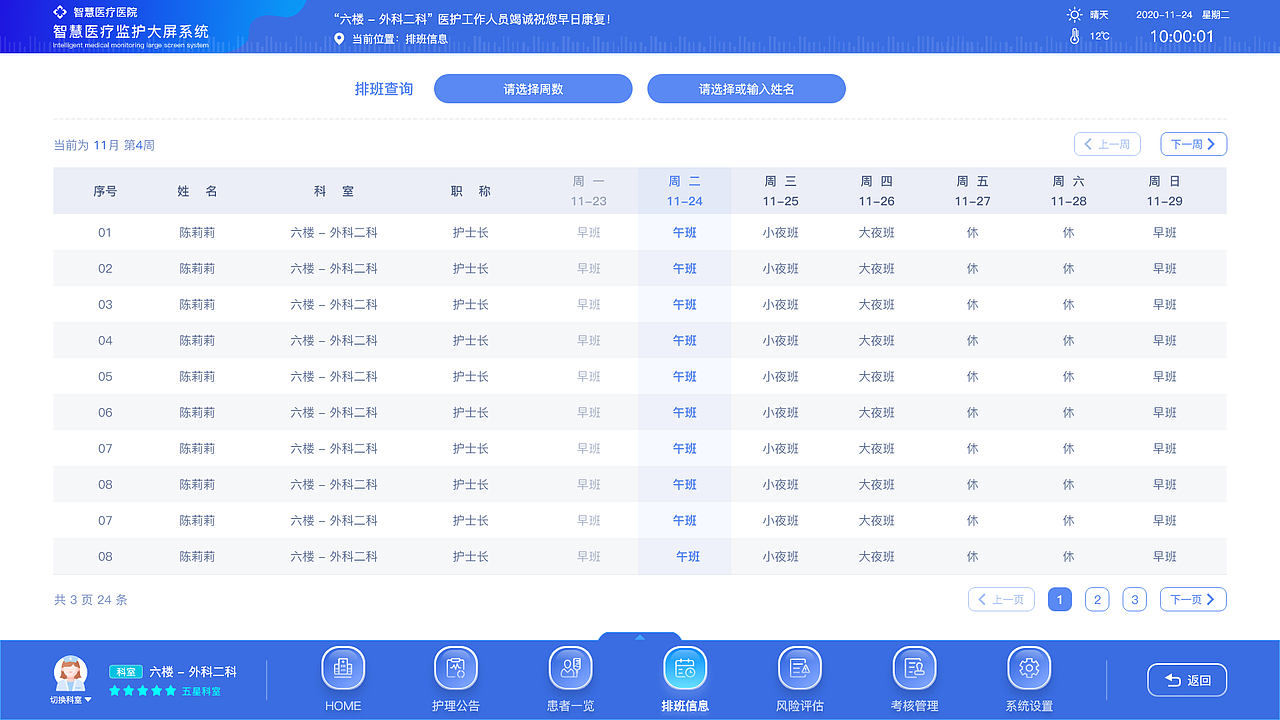Go to page 2 of results
1280x720 pixels.
tap(1097, 600)
